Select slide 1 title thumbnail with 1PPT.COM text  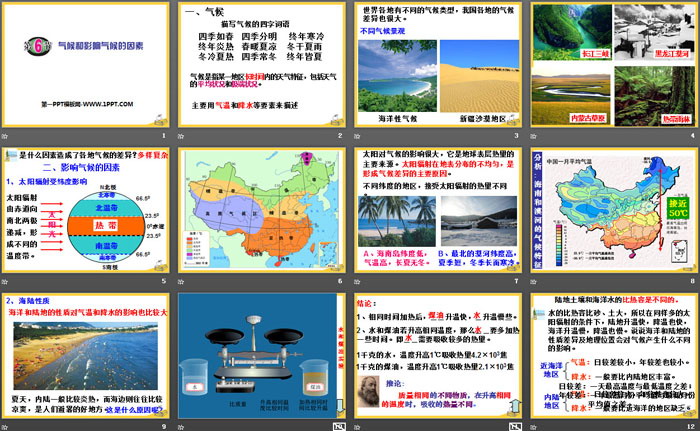point(86,65)
